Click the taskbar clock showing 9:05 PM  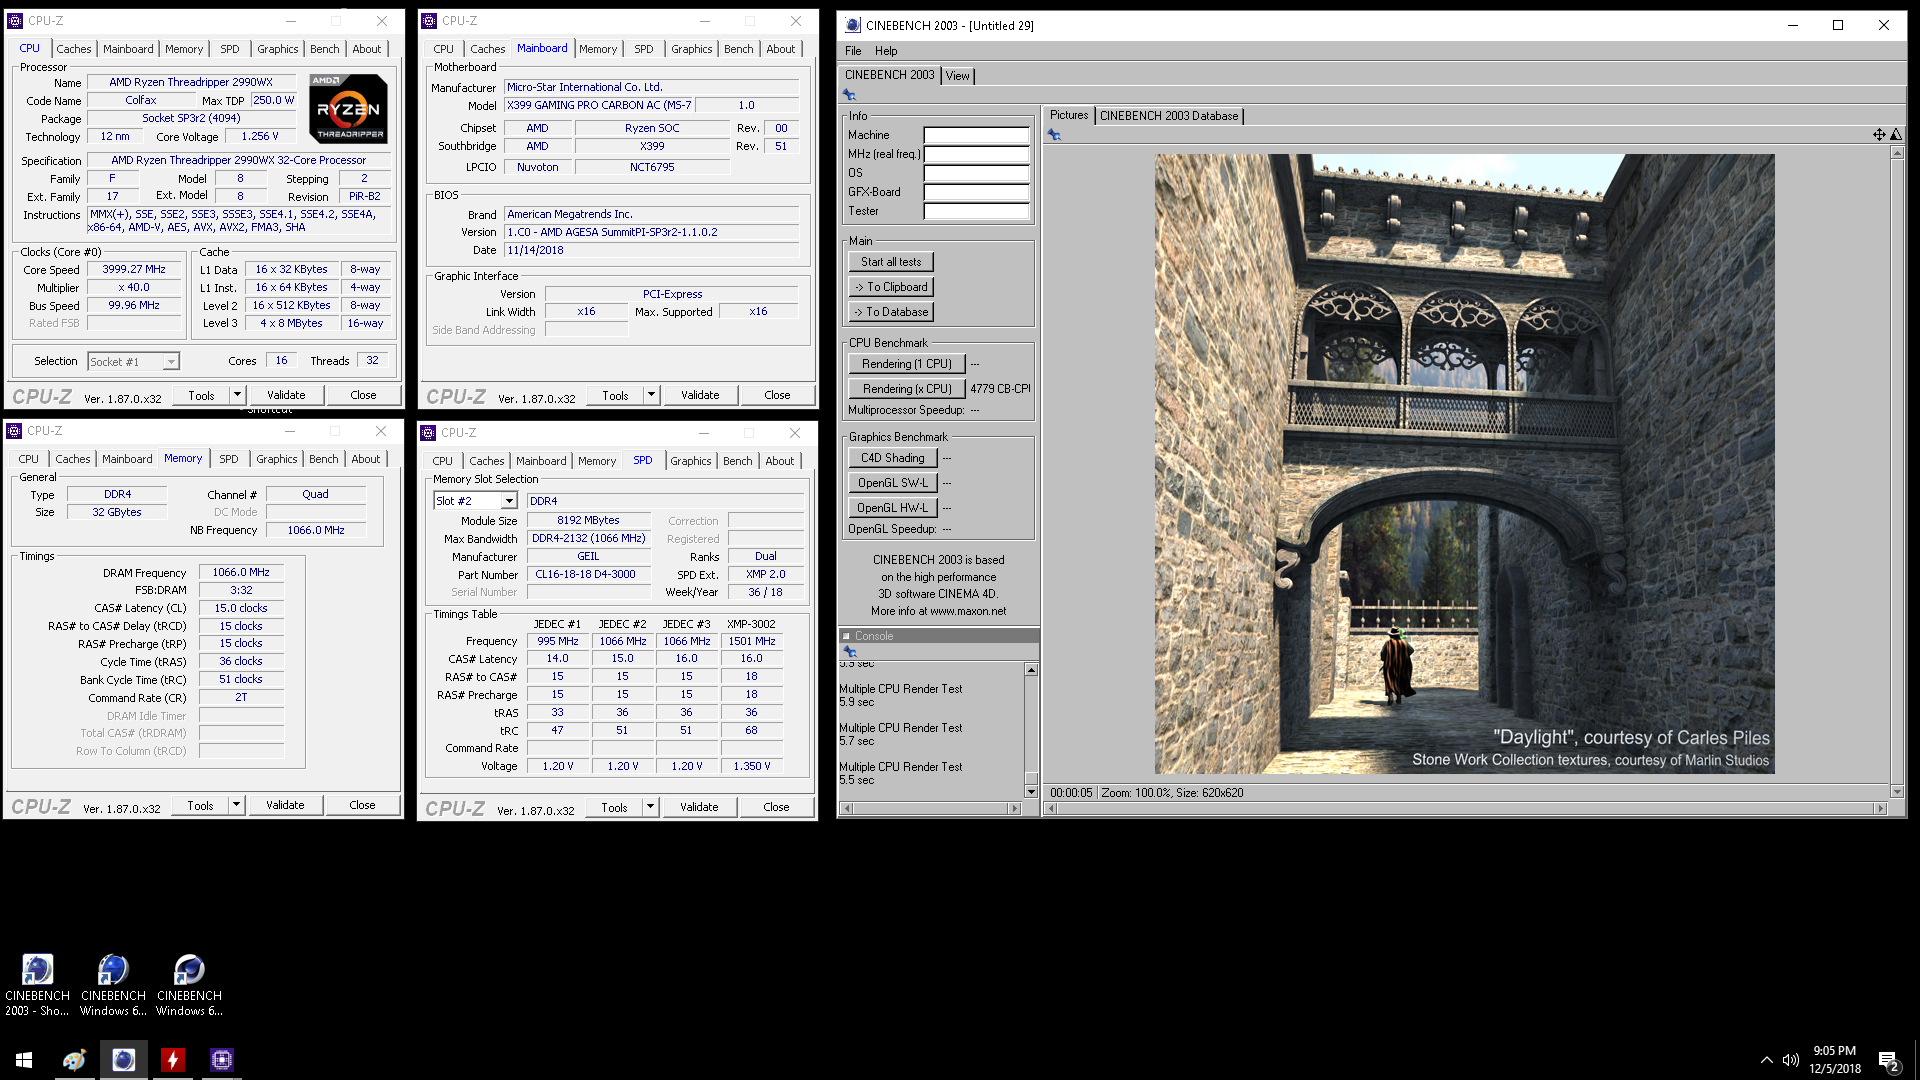click(1834, 1060)
